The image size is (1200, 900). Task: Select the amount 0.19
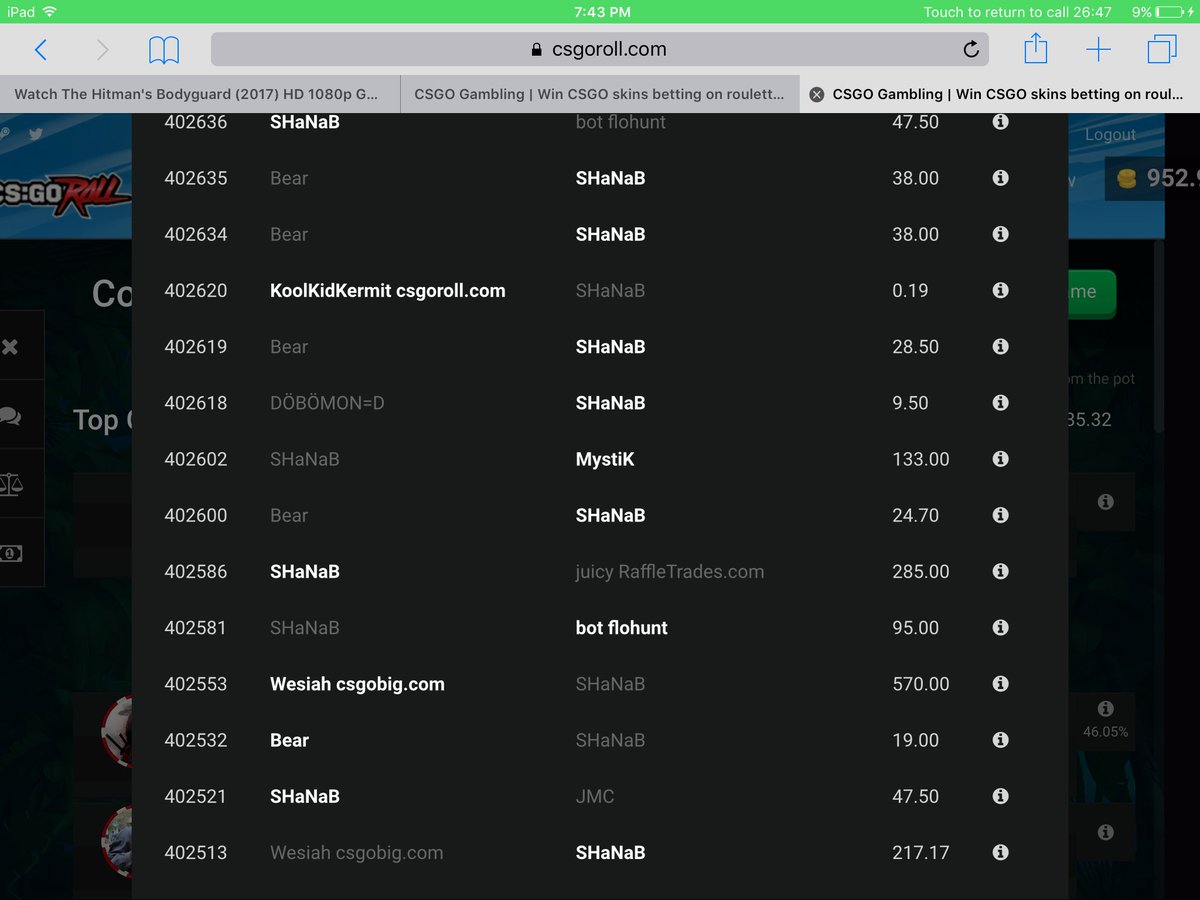[910, 291]
